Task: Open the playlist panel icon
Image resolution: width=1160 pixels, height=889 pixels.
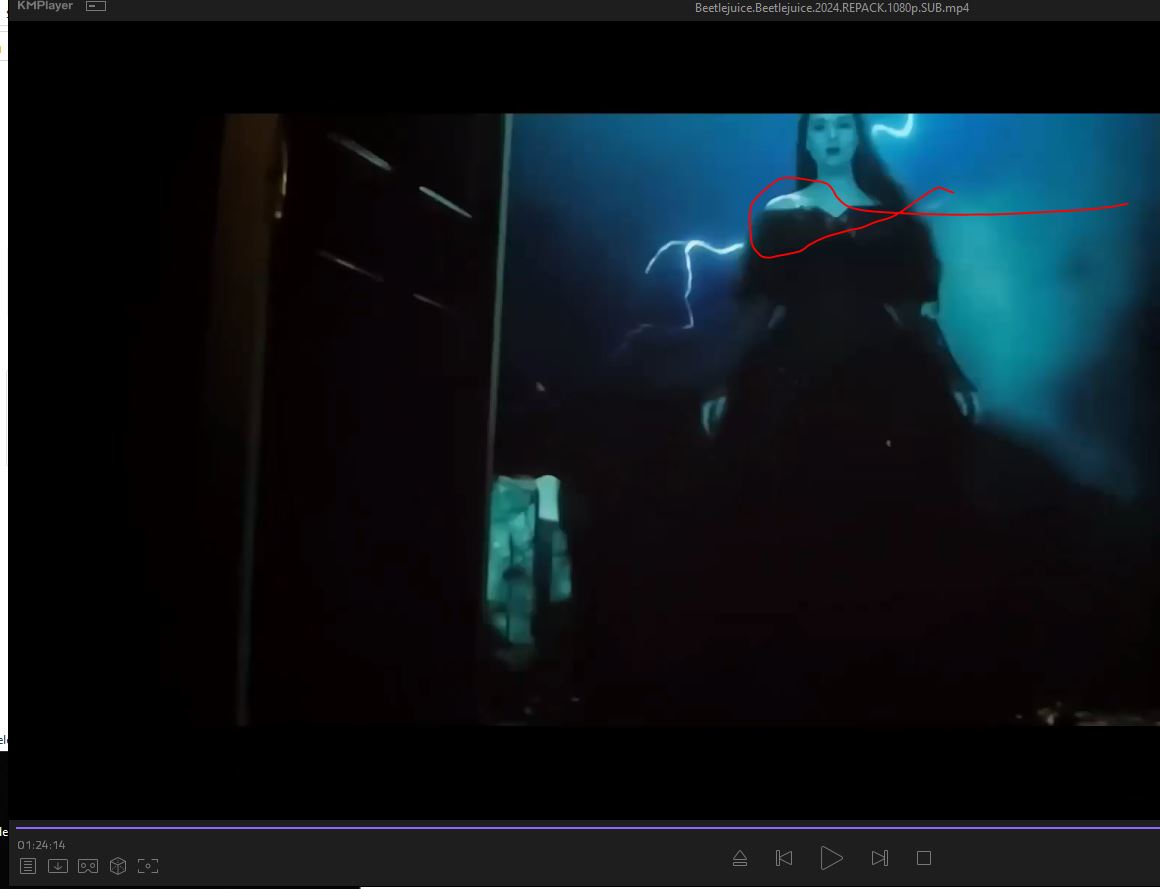Action: coord(28,866)
